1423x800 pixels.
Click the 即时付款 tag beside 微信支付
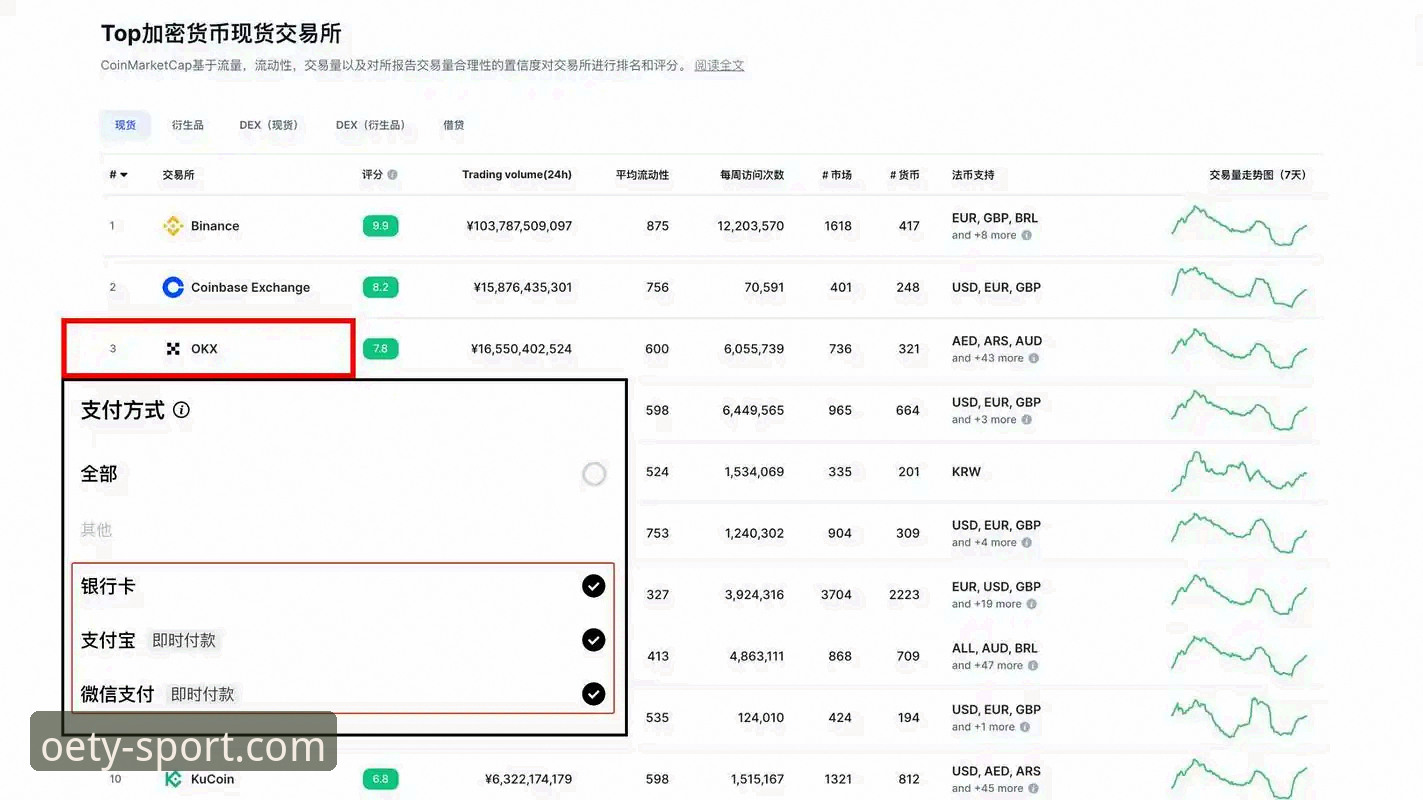202,694
